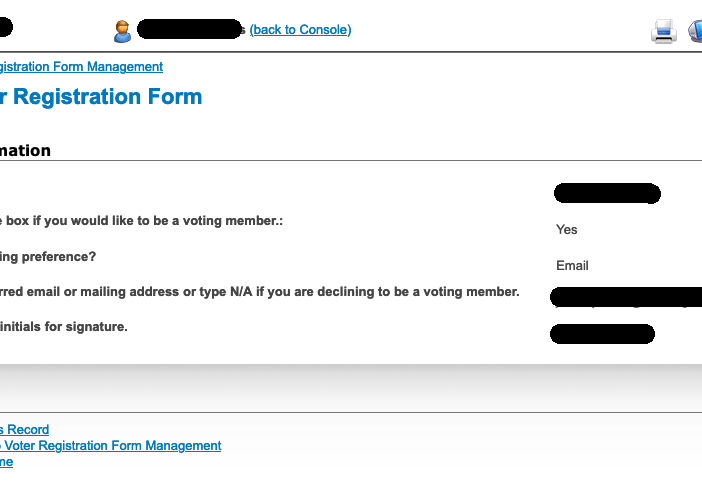Viewport: 702px width, 487px height.
Task: Click the redacted value above 'Yes'
Action: coord(607,193)
